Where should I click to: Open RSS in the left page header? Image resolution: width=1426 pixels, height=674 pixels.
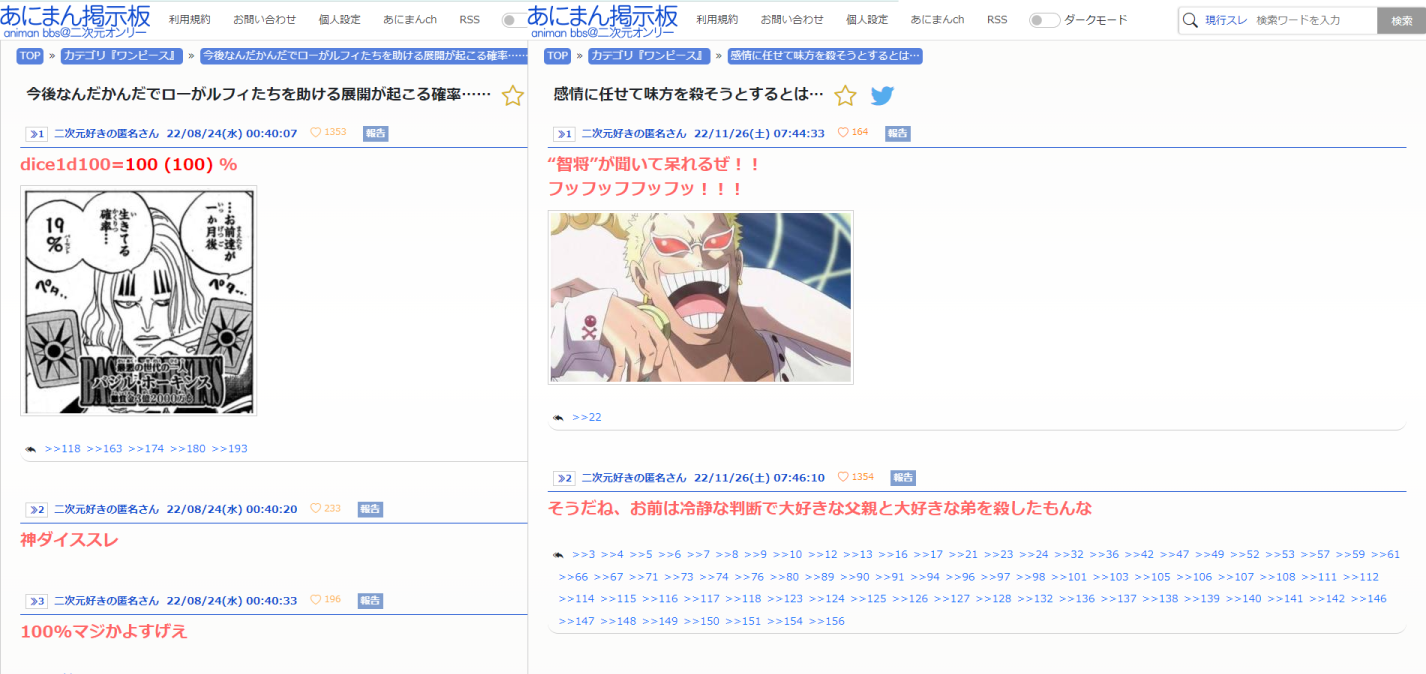click(470, 20)
